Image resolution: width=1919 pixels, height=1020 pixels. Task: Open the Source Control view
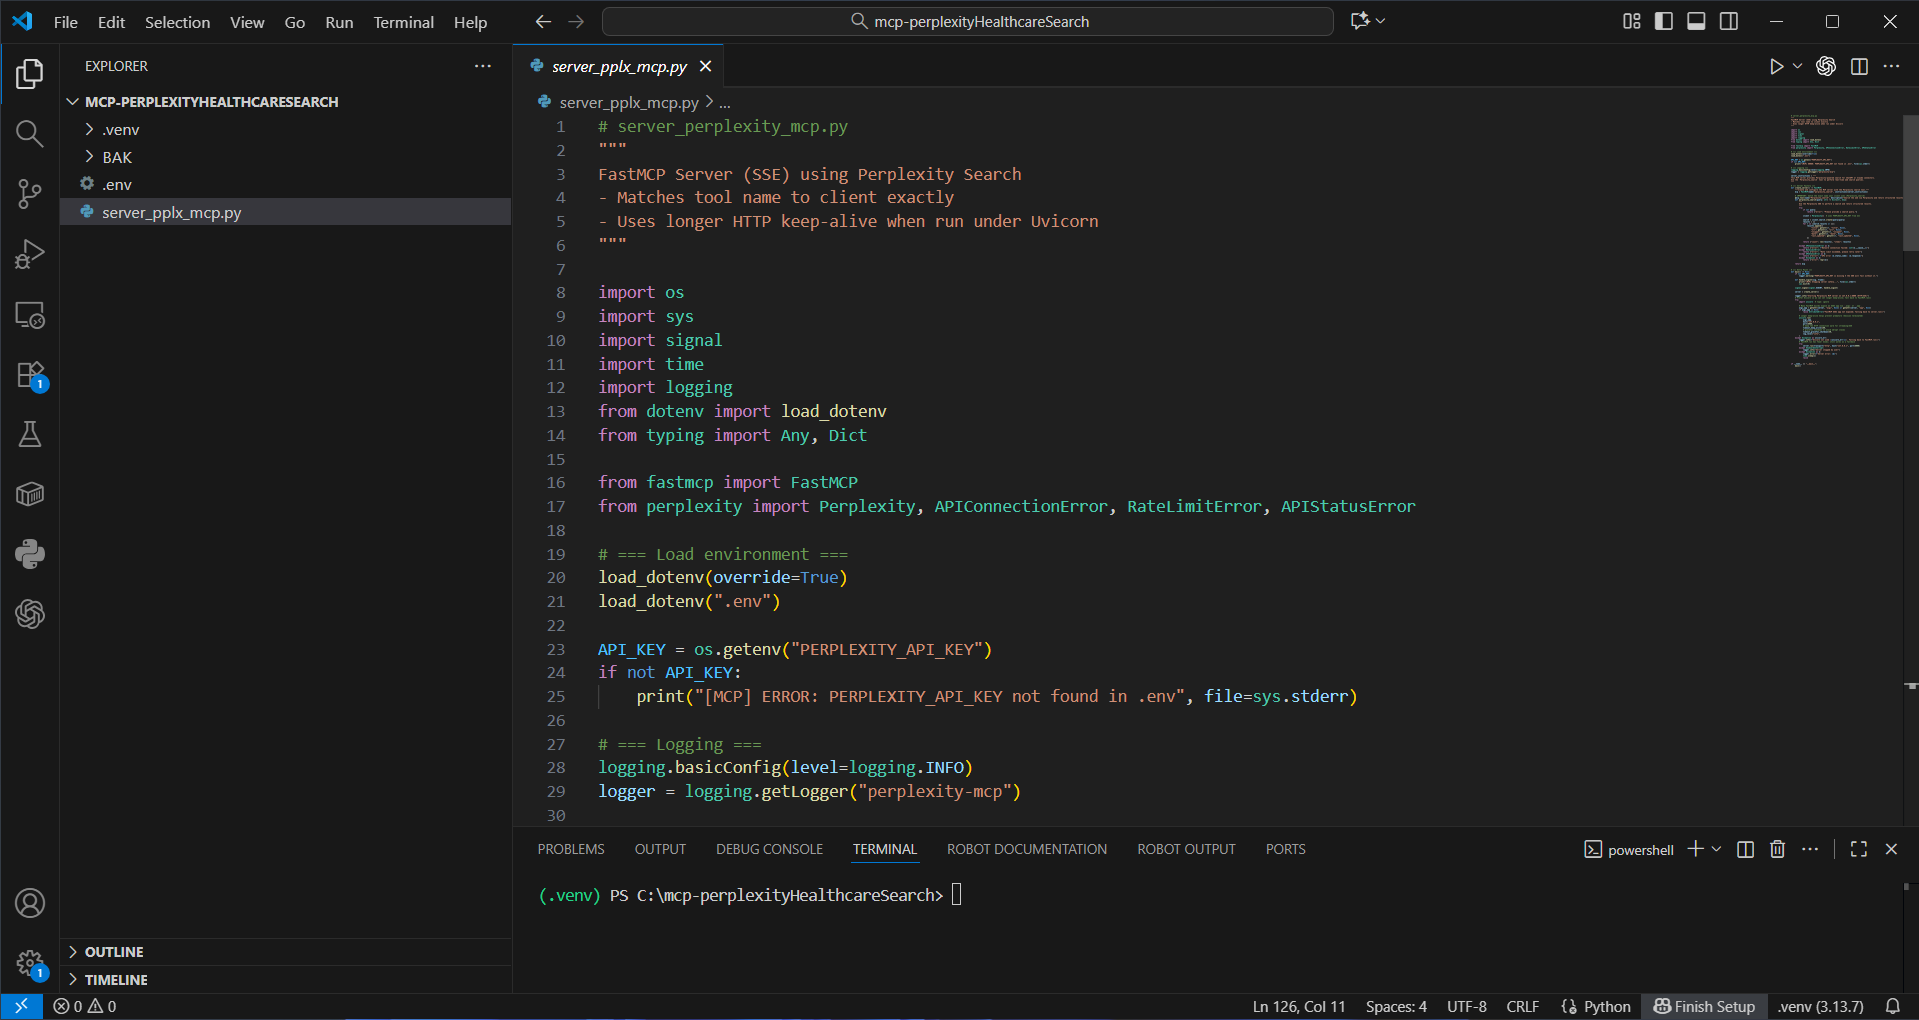tap(29, 194)
